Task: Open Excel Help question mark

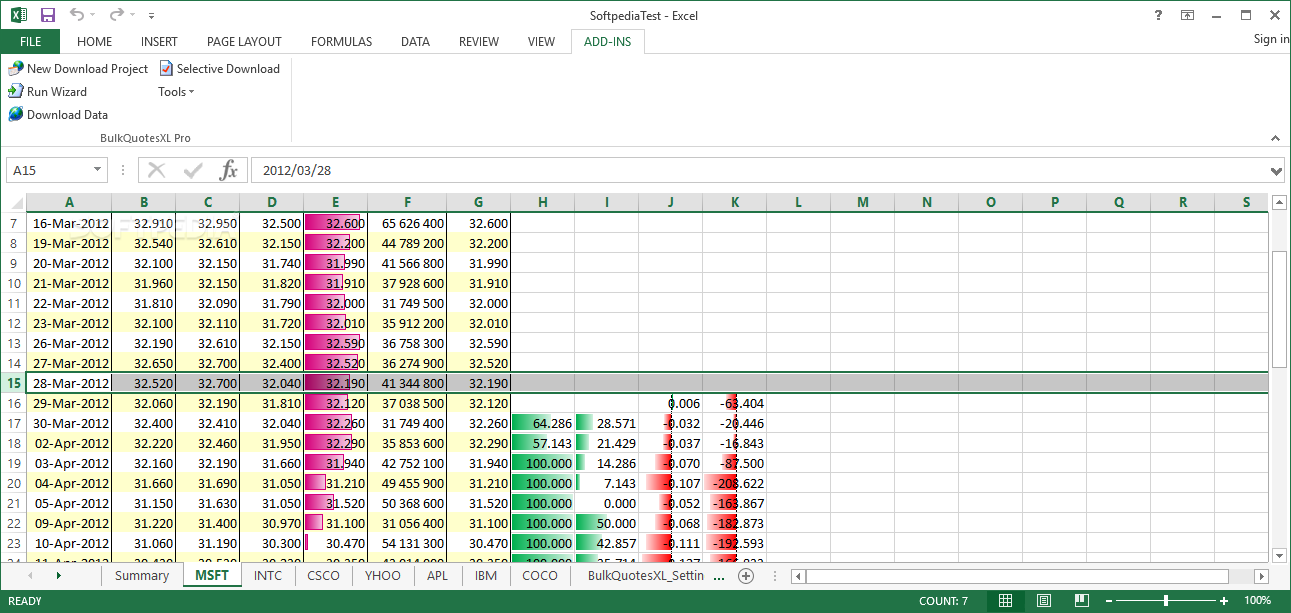Action: pyautogui.click(x=1157, y=15)
